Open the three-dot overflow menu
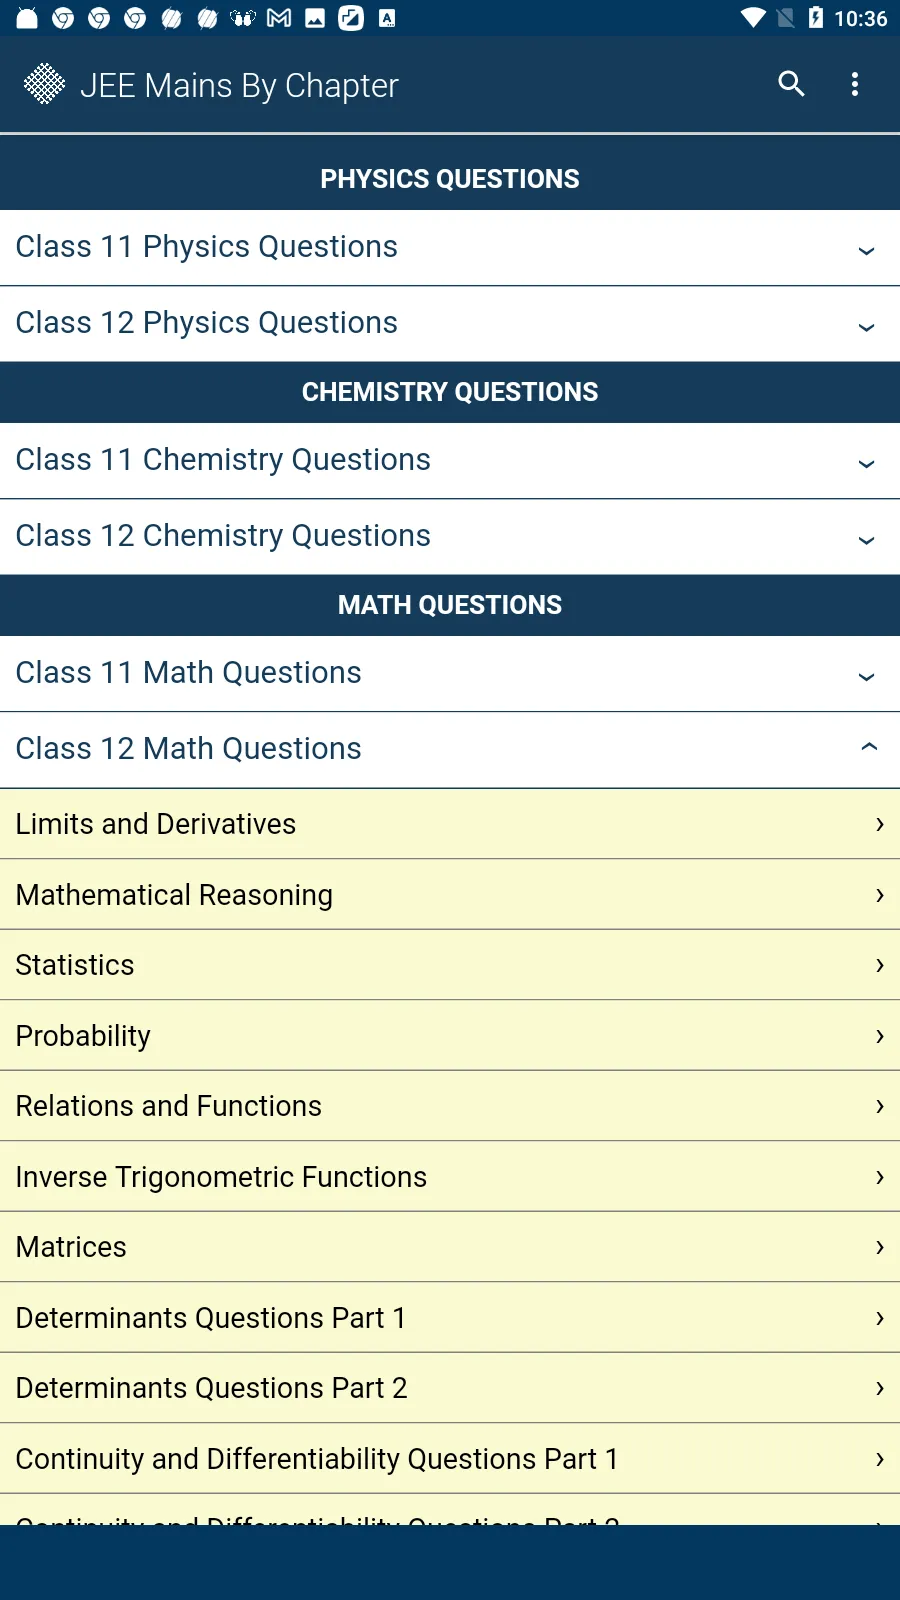 [855, 84]
